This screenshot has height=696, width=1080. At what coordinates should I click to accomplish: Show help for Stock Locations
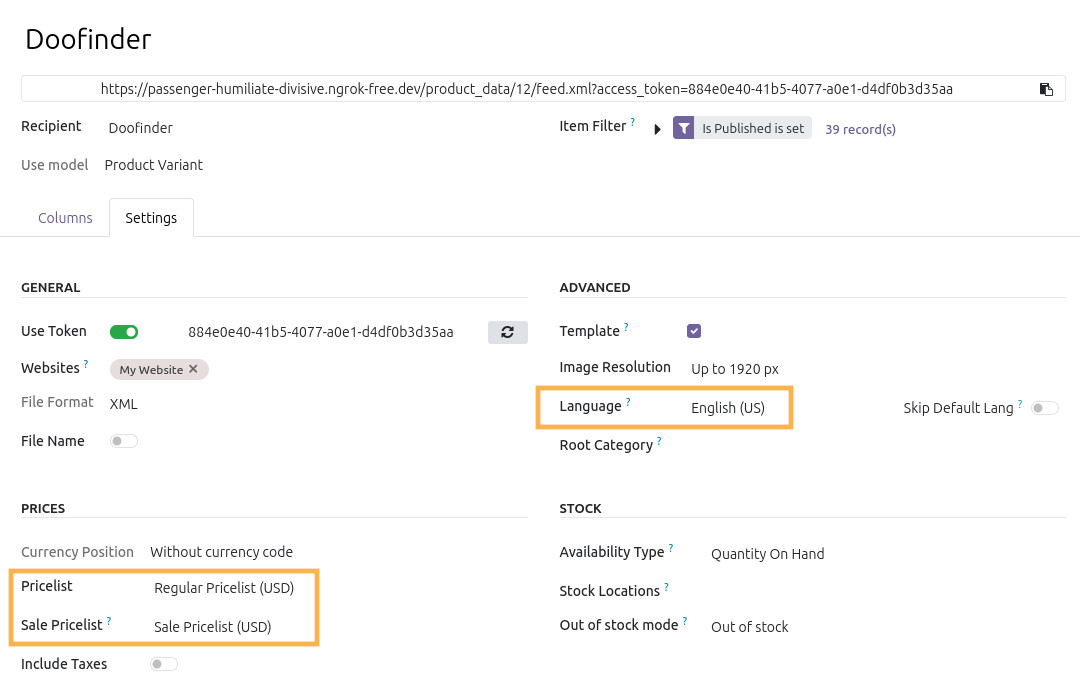[x=666, y=586]
